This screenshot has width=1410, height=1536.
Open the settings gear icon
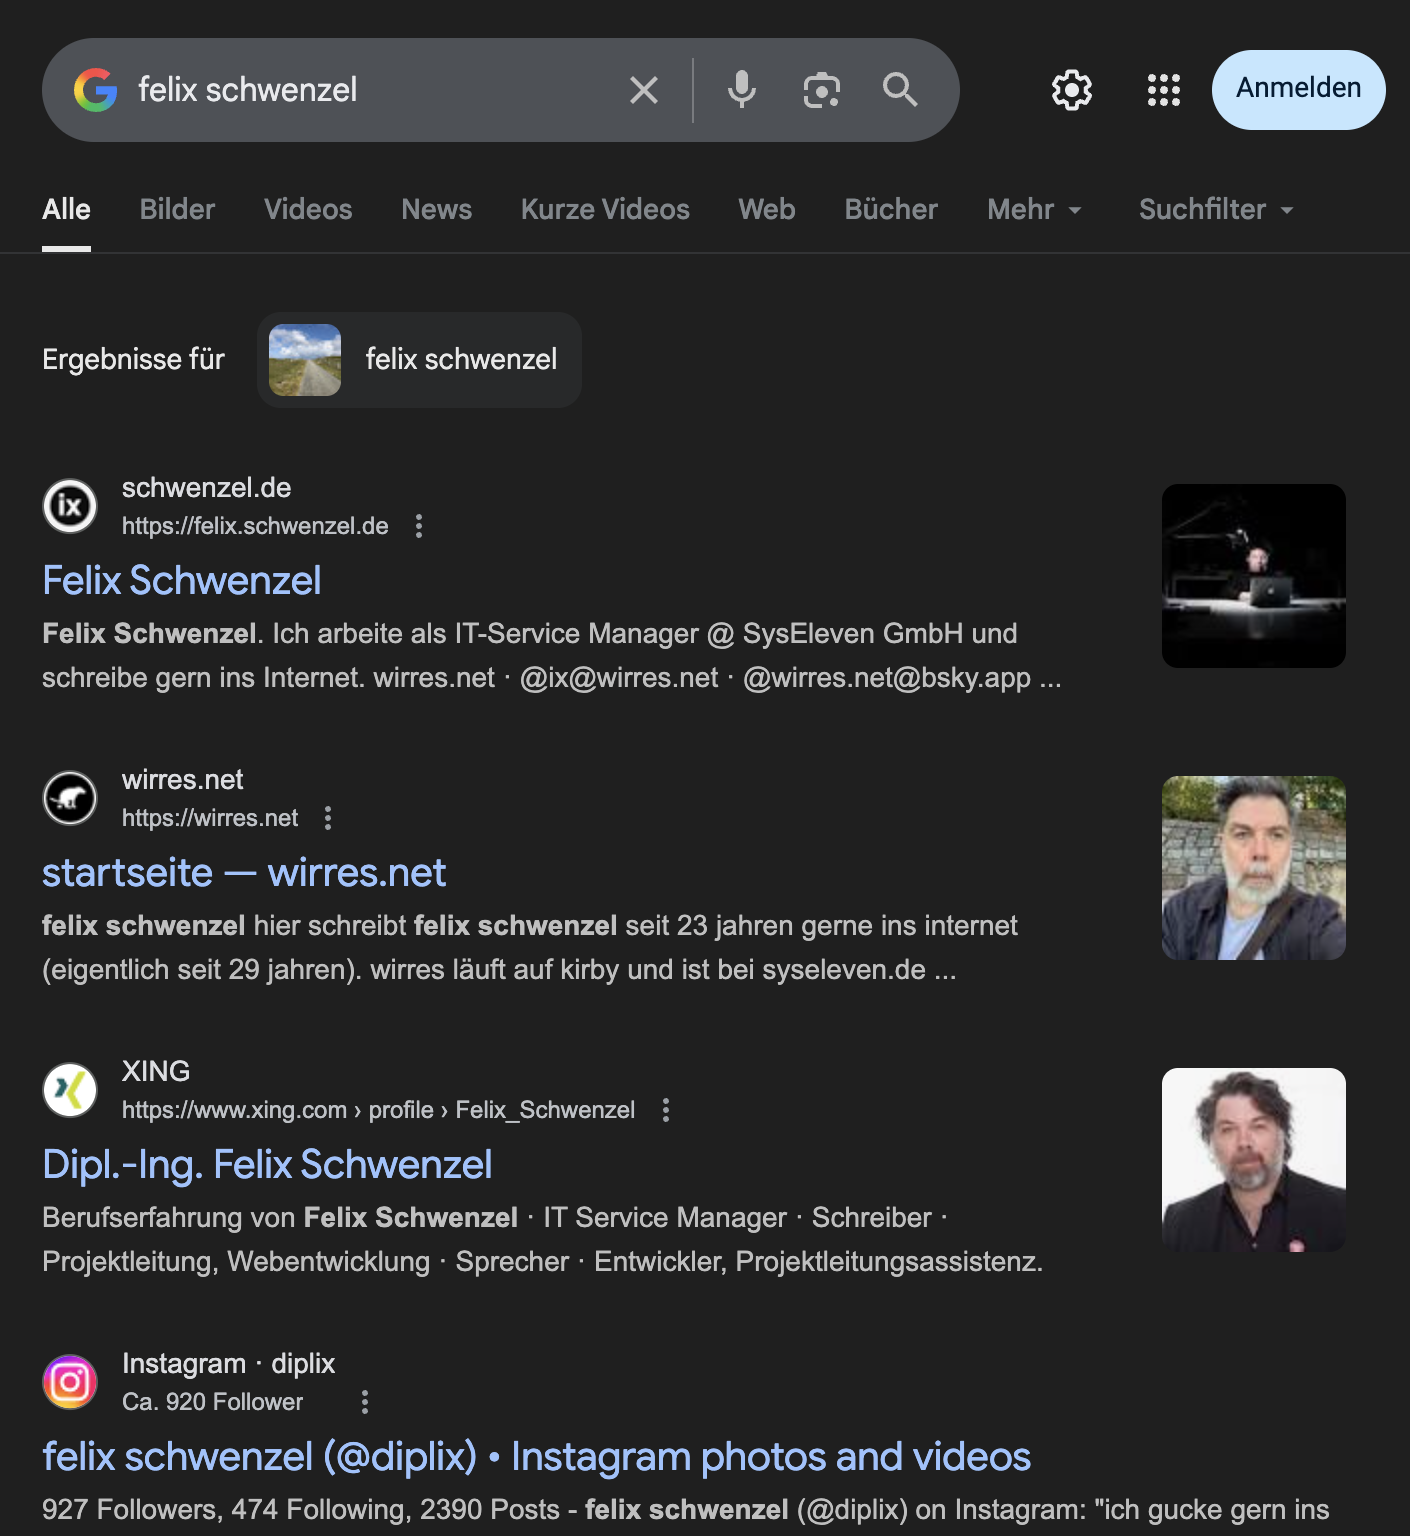(1071, 90)
